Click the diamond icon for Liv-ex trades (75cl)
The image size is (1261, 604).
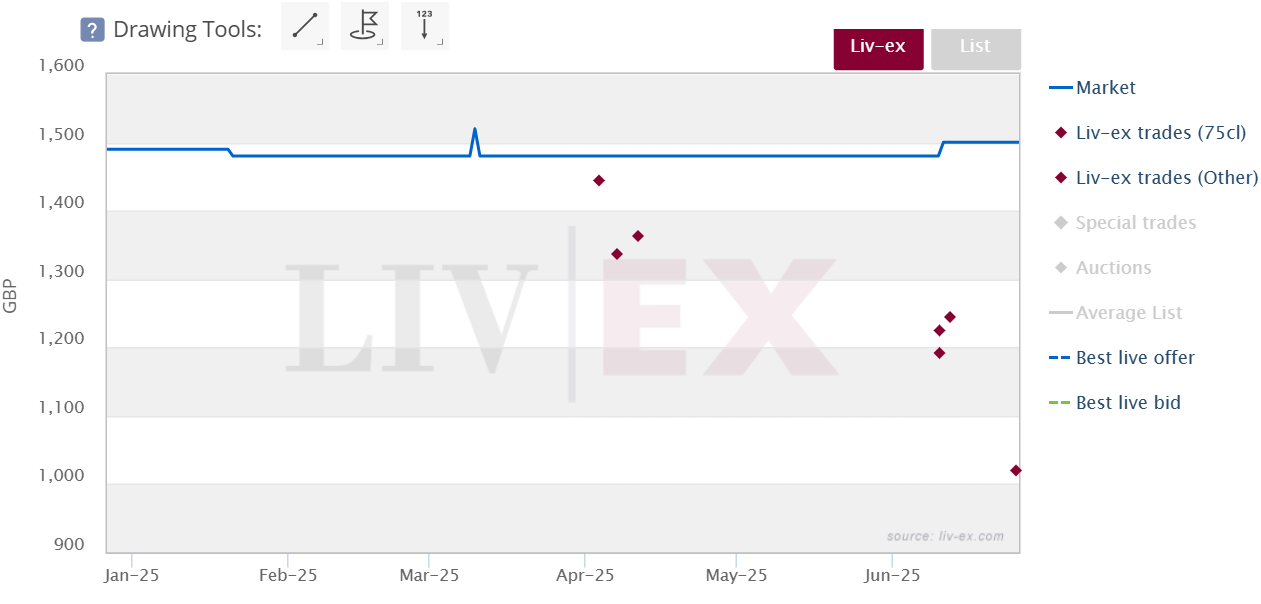pos(1061,133)
